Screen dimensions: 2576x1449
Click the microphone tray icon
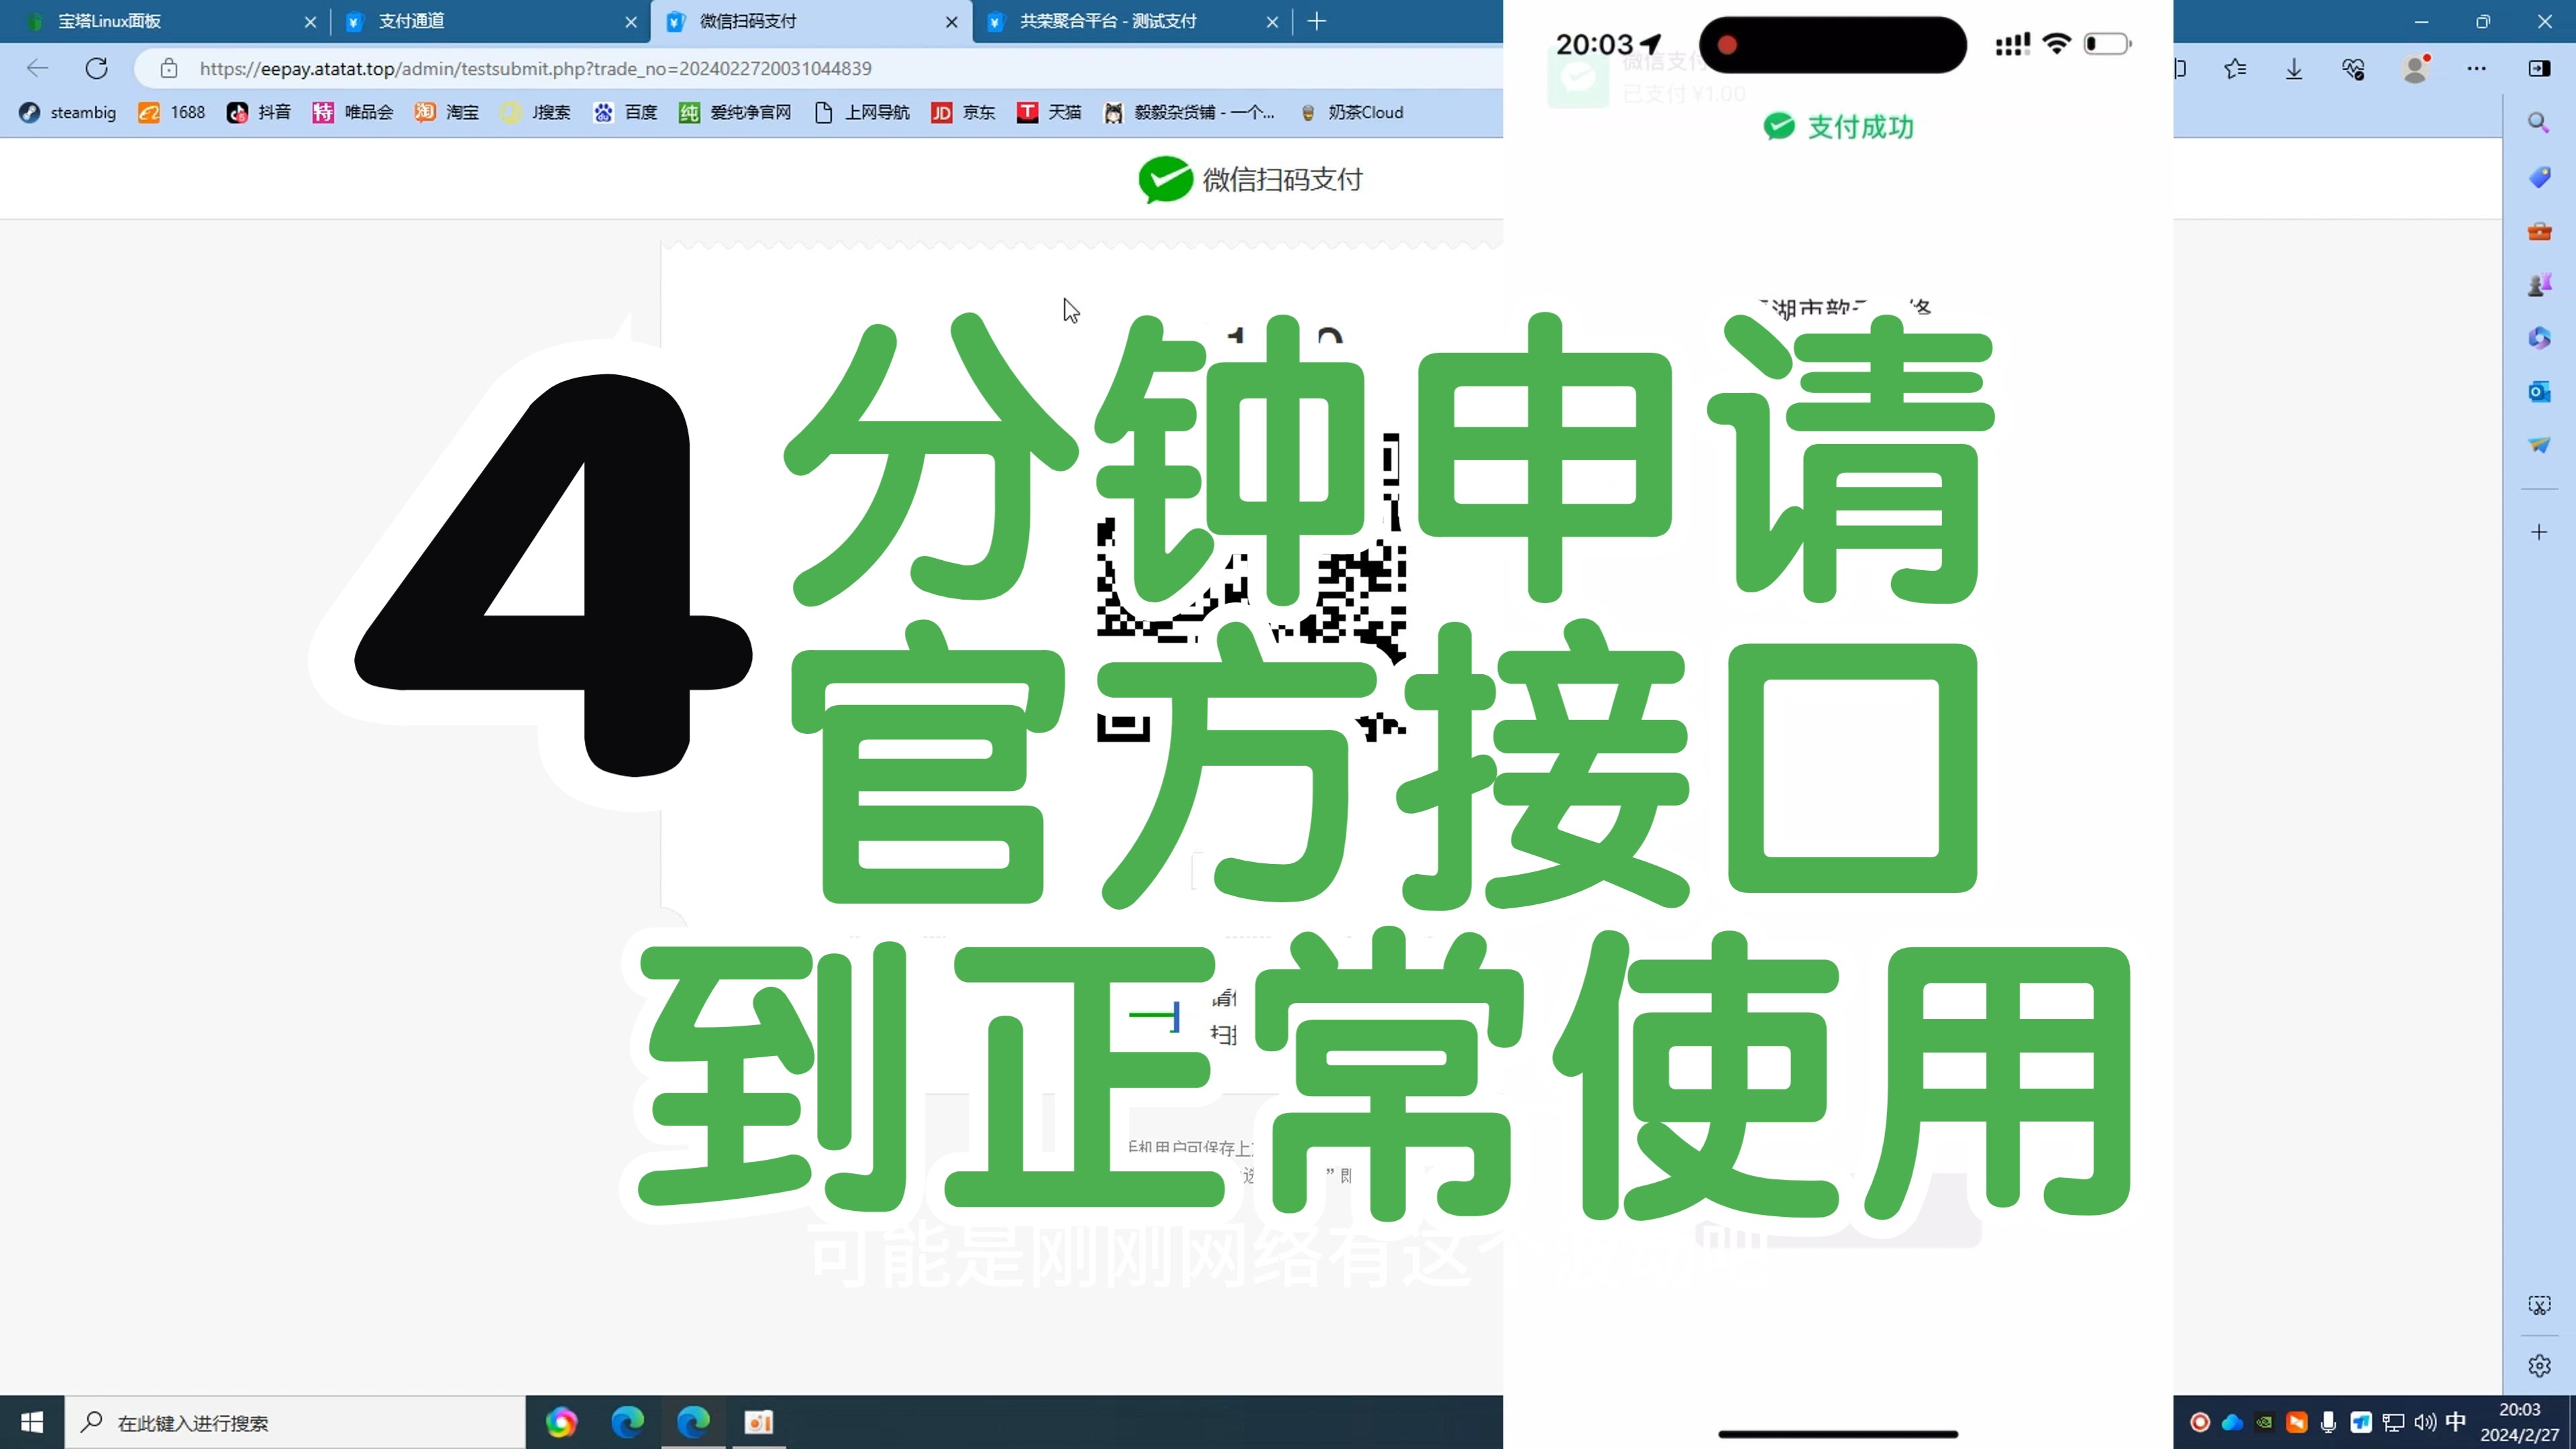click(2329, 1422)
